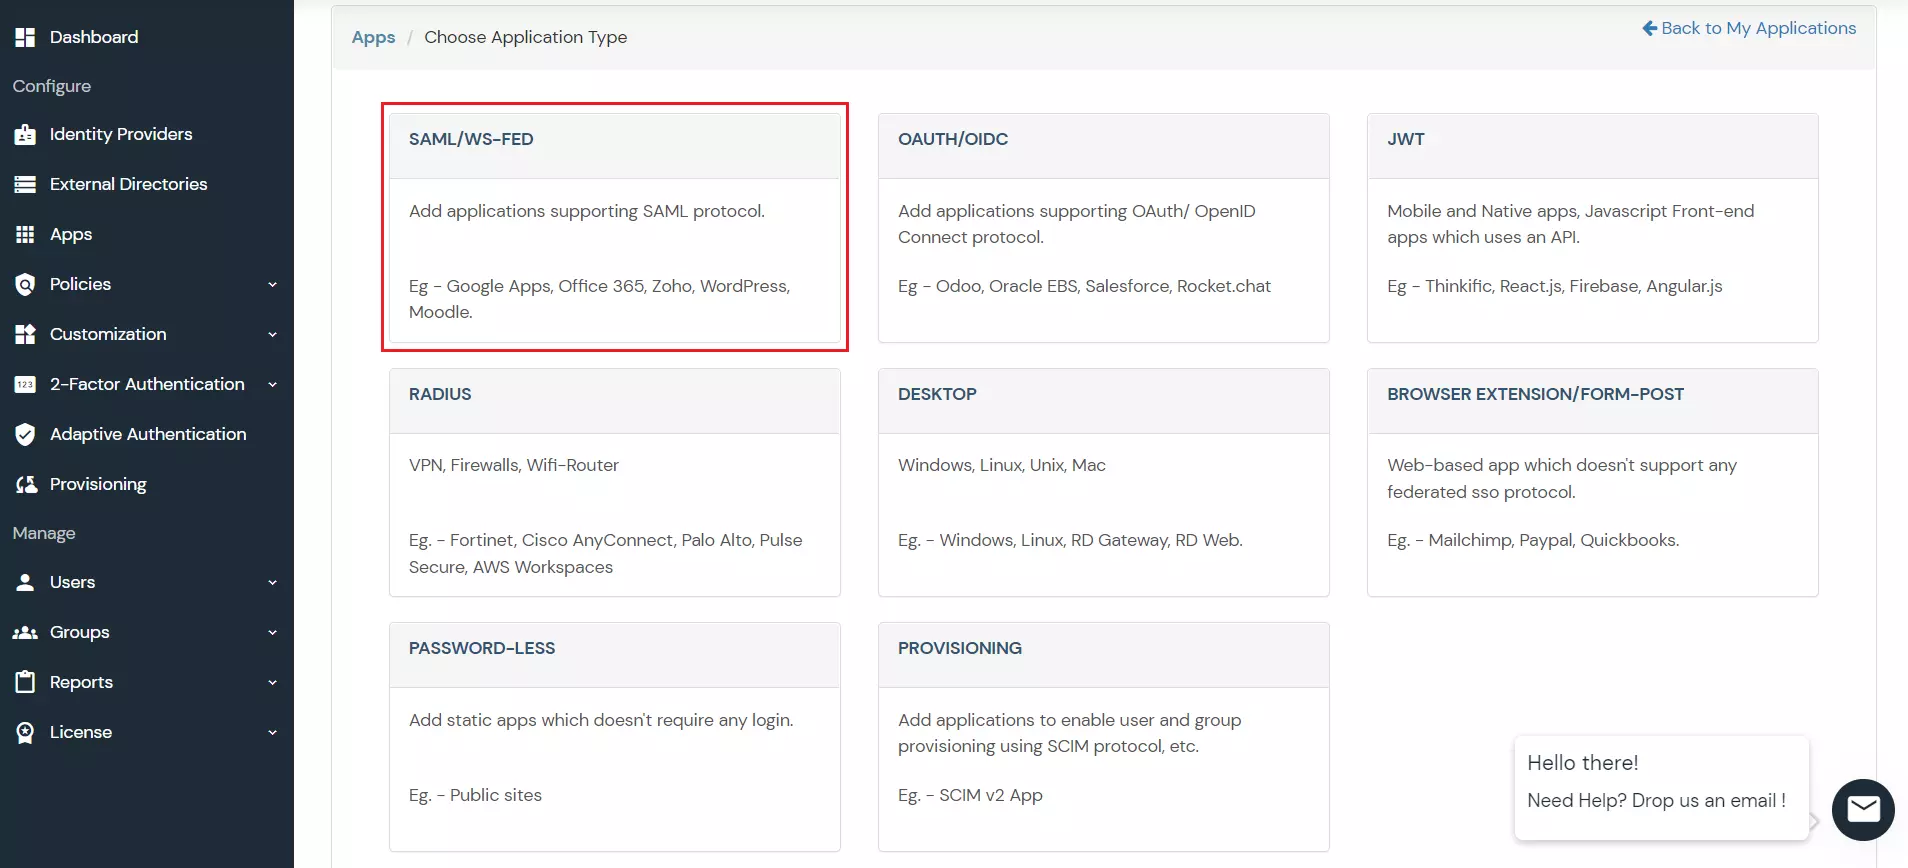Expand the 2-Factor Authentication chevron
This screenshot has width=1908, height=868.
tap(272, 384)
